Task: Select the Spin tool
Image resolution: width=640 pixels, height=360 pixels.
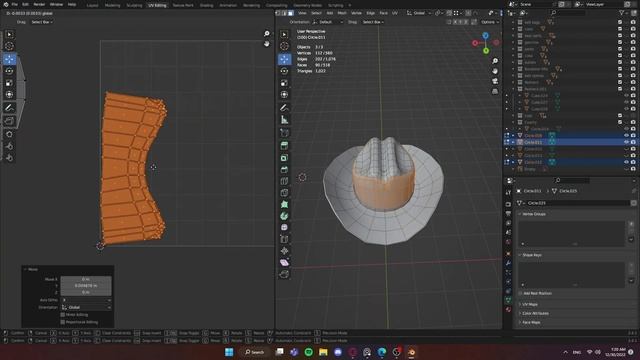Action: (284, 216)
